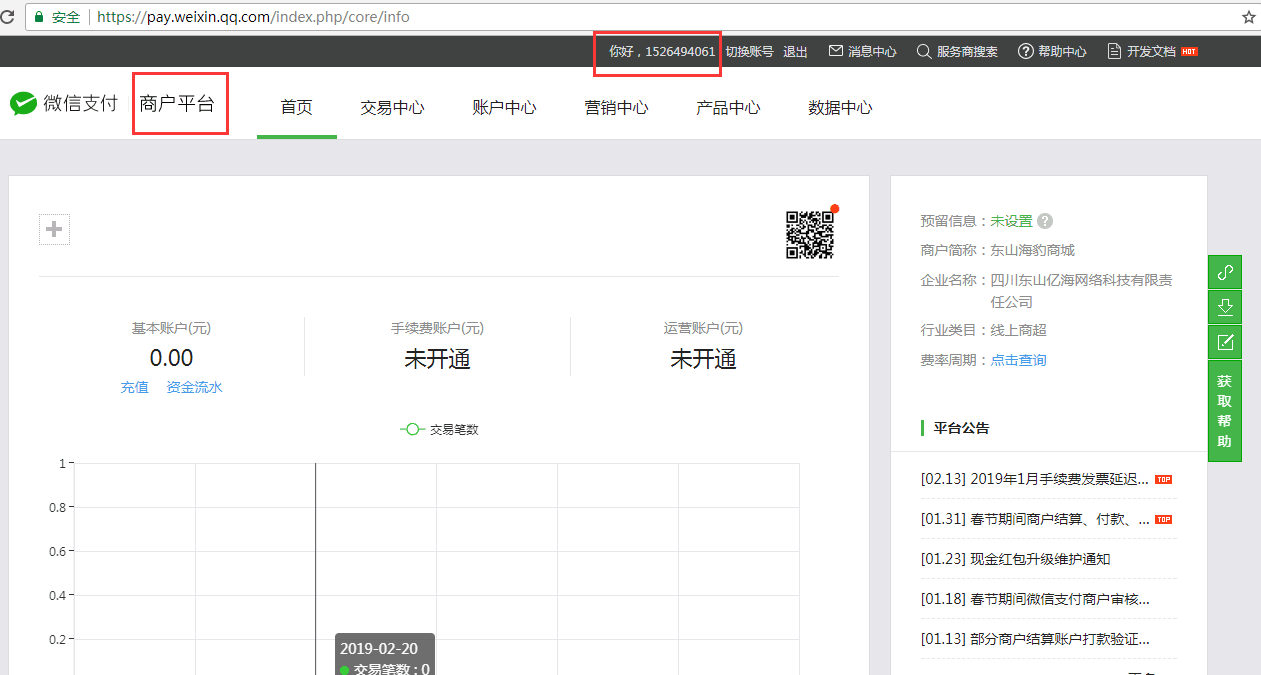Screen dimensions: 1261x675
Task: Click the plus icon to add a shortcut
Action: 54,230
